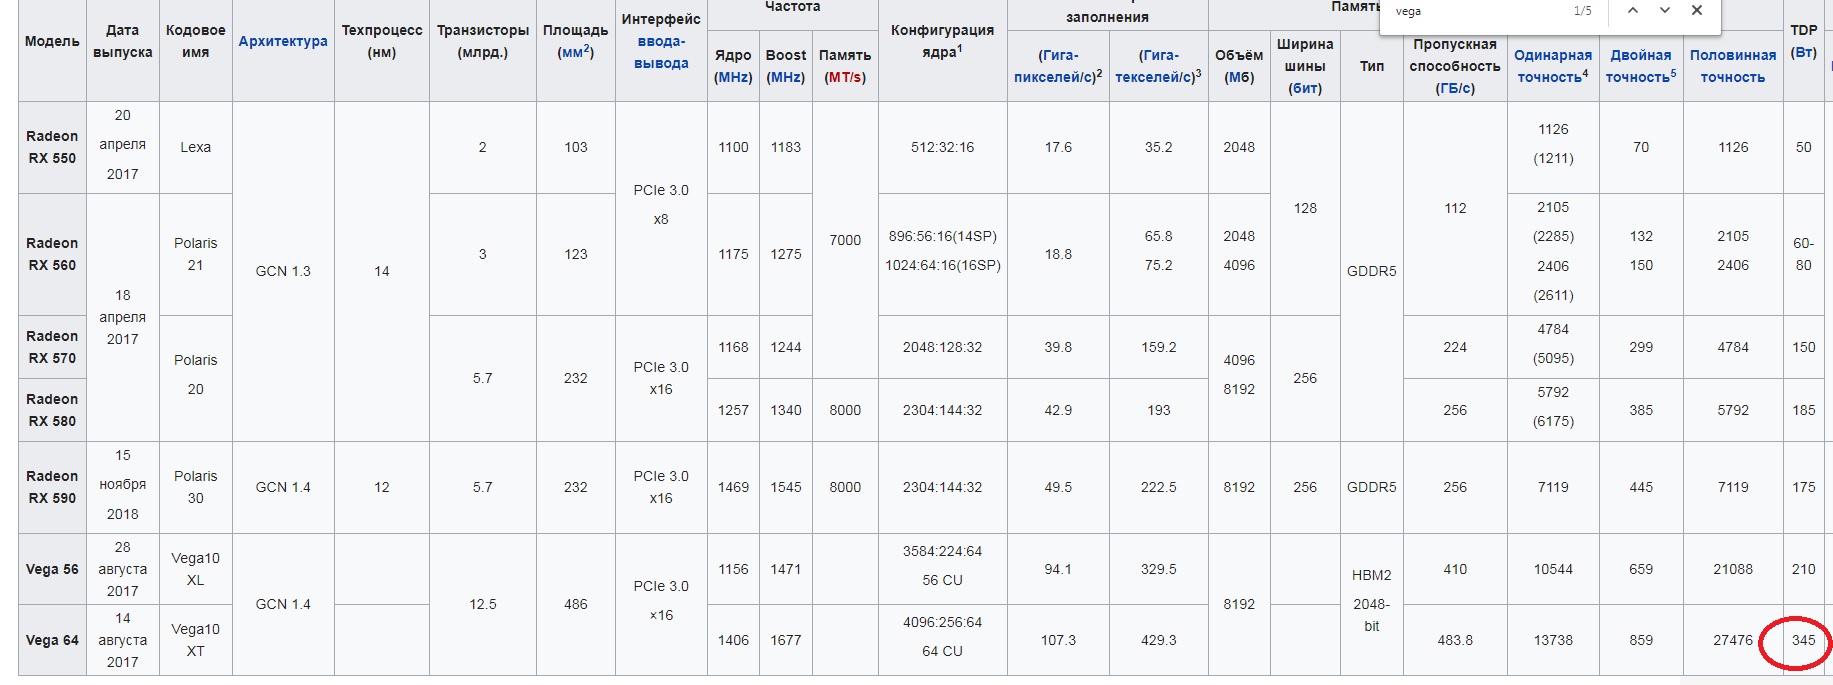1833x685 pixels.
Task: Click the '27476' half precision value
Action: click(1733, 640)
